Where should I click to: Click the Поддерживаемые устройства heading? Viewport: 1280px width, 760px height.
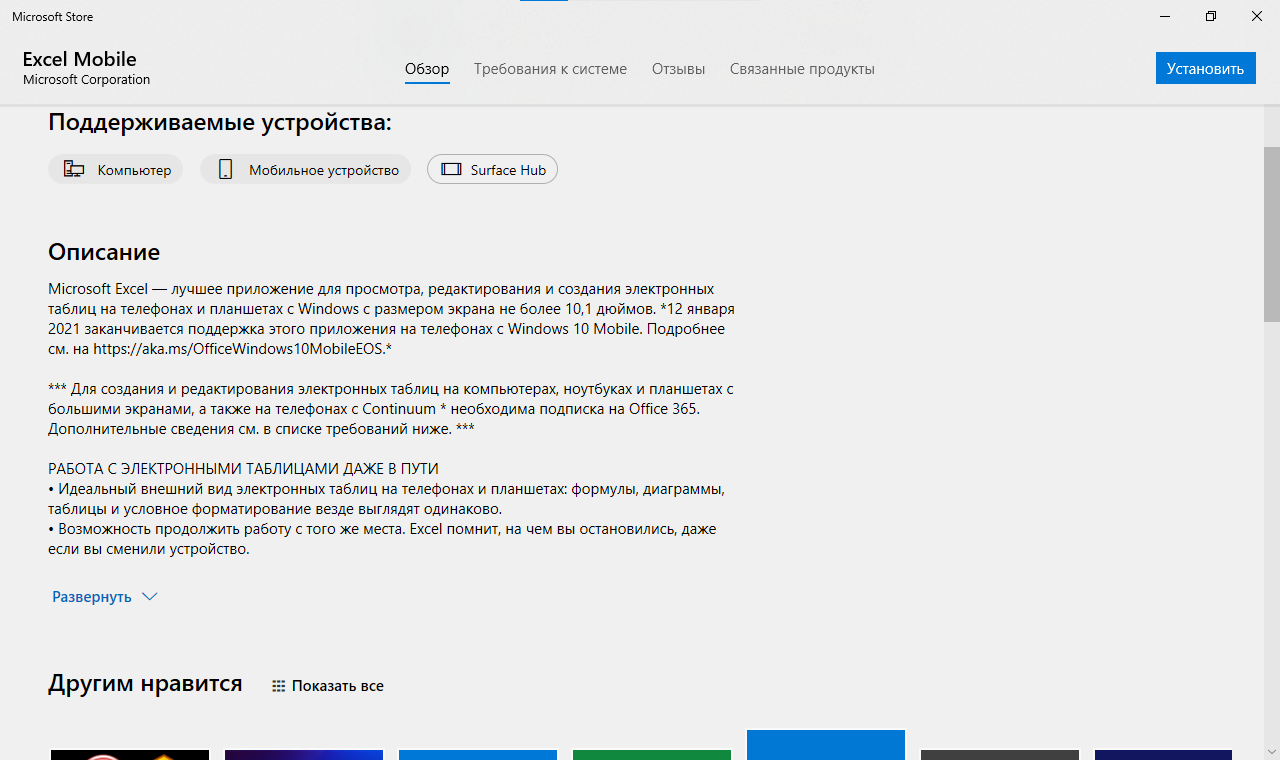tap(220, 123)
